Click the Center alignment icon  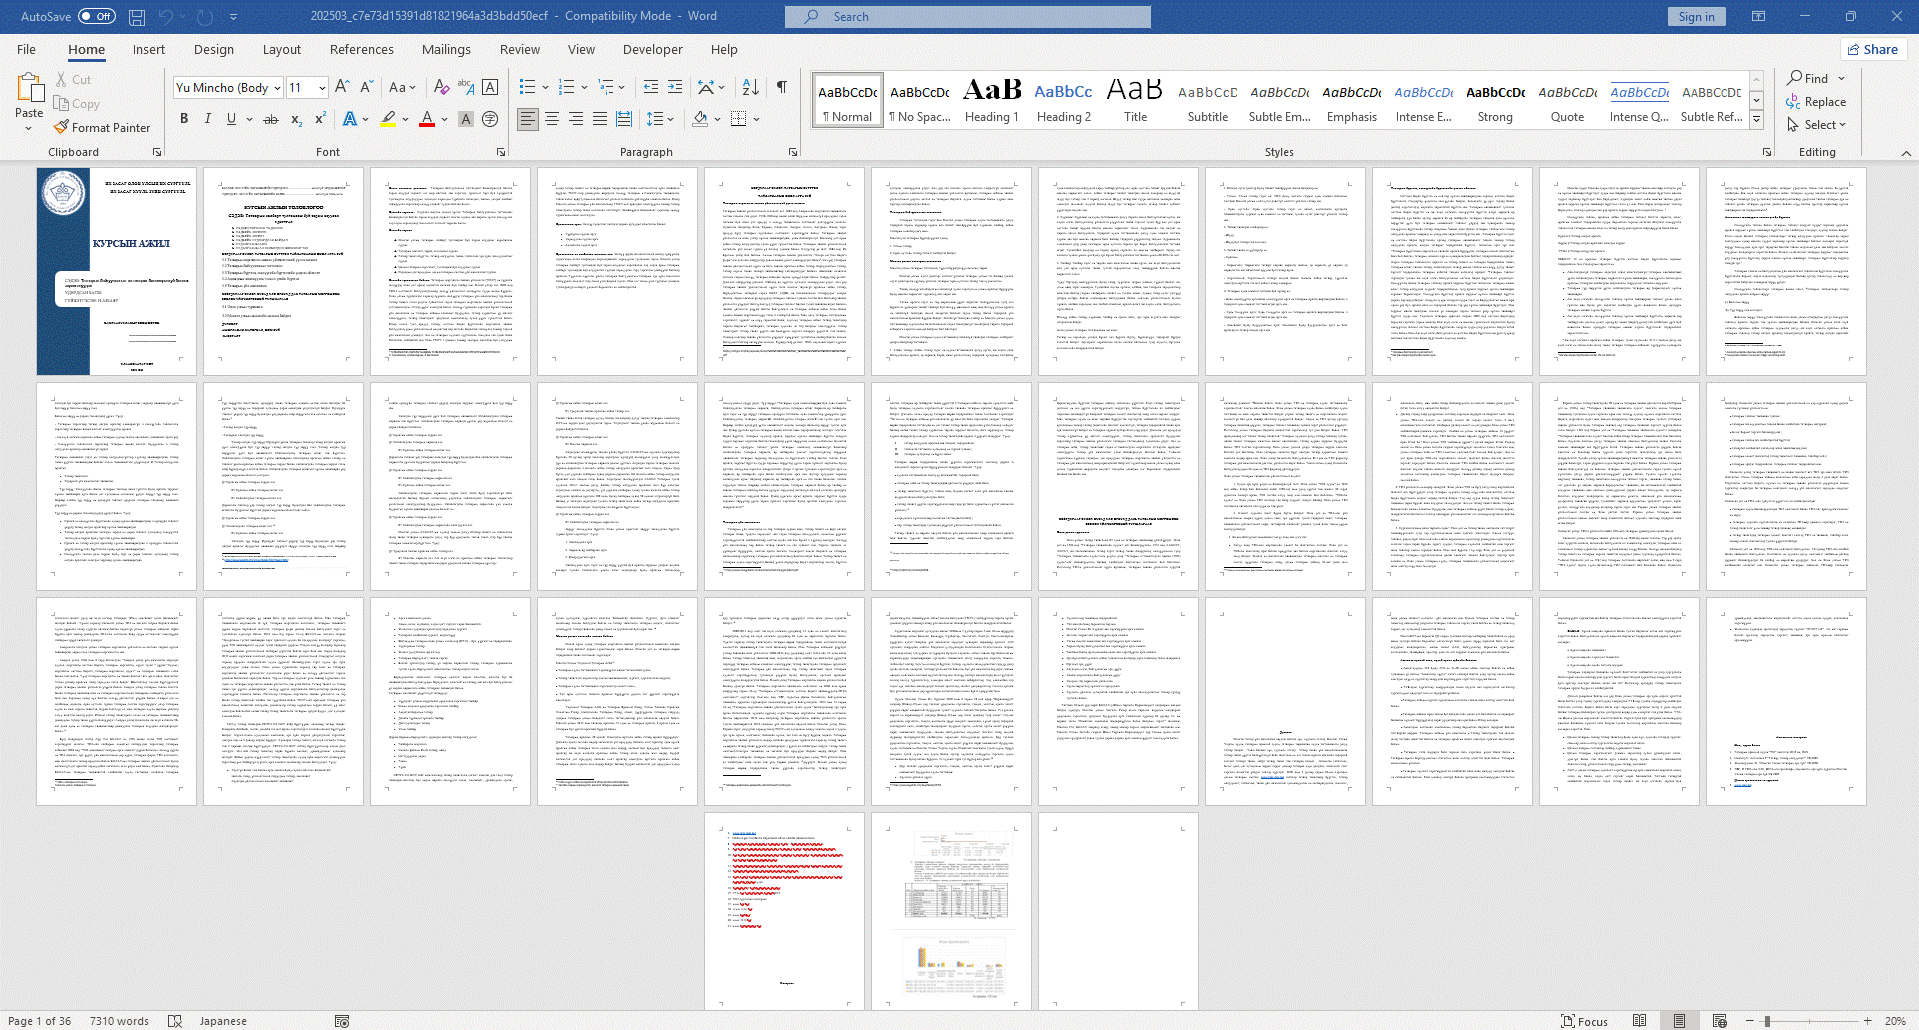552,119
